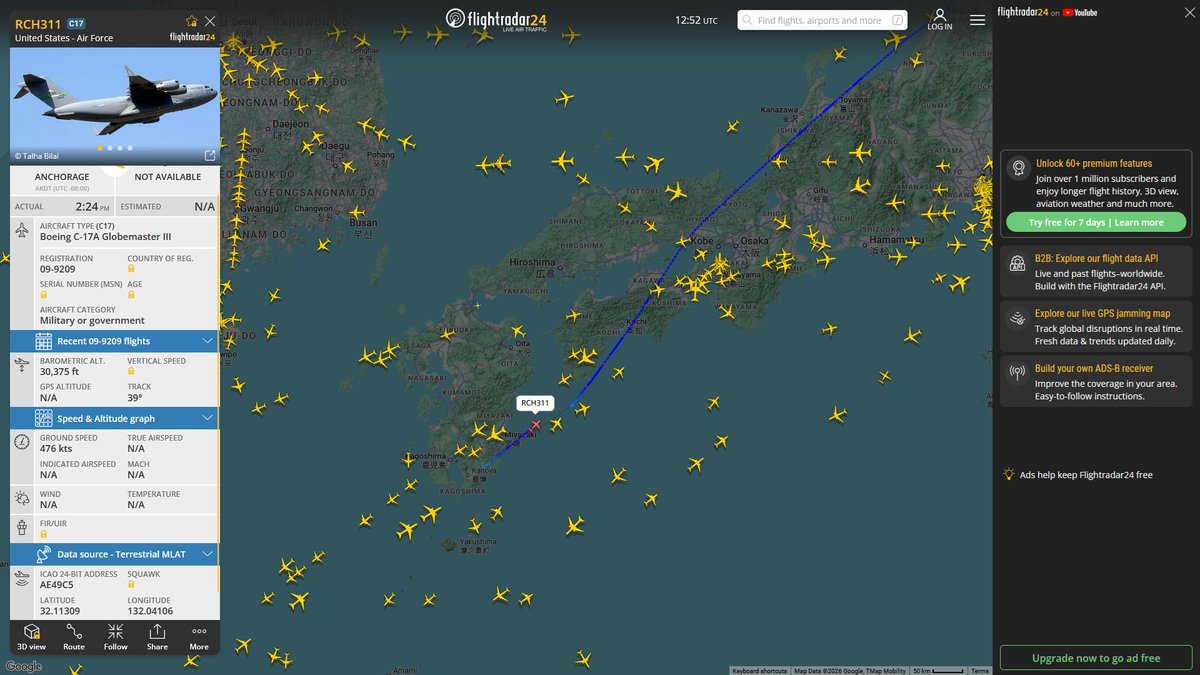Select the second photo carousel dot
The image size is (1200, 675).
109,148
